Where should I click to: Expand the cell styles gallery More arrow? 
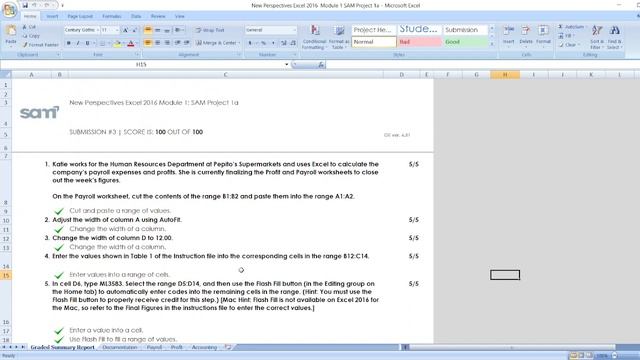(x=492, y=44)
